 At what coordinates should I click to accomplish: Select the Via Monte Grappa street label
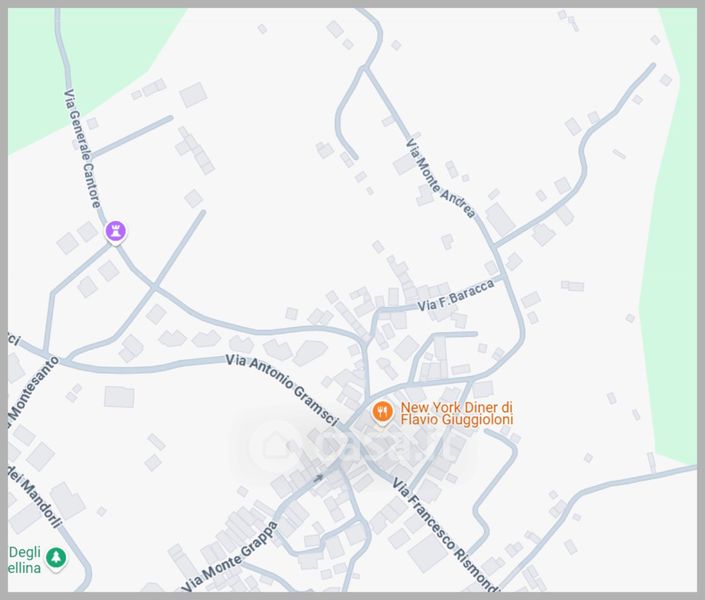tap(230, 557)
